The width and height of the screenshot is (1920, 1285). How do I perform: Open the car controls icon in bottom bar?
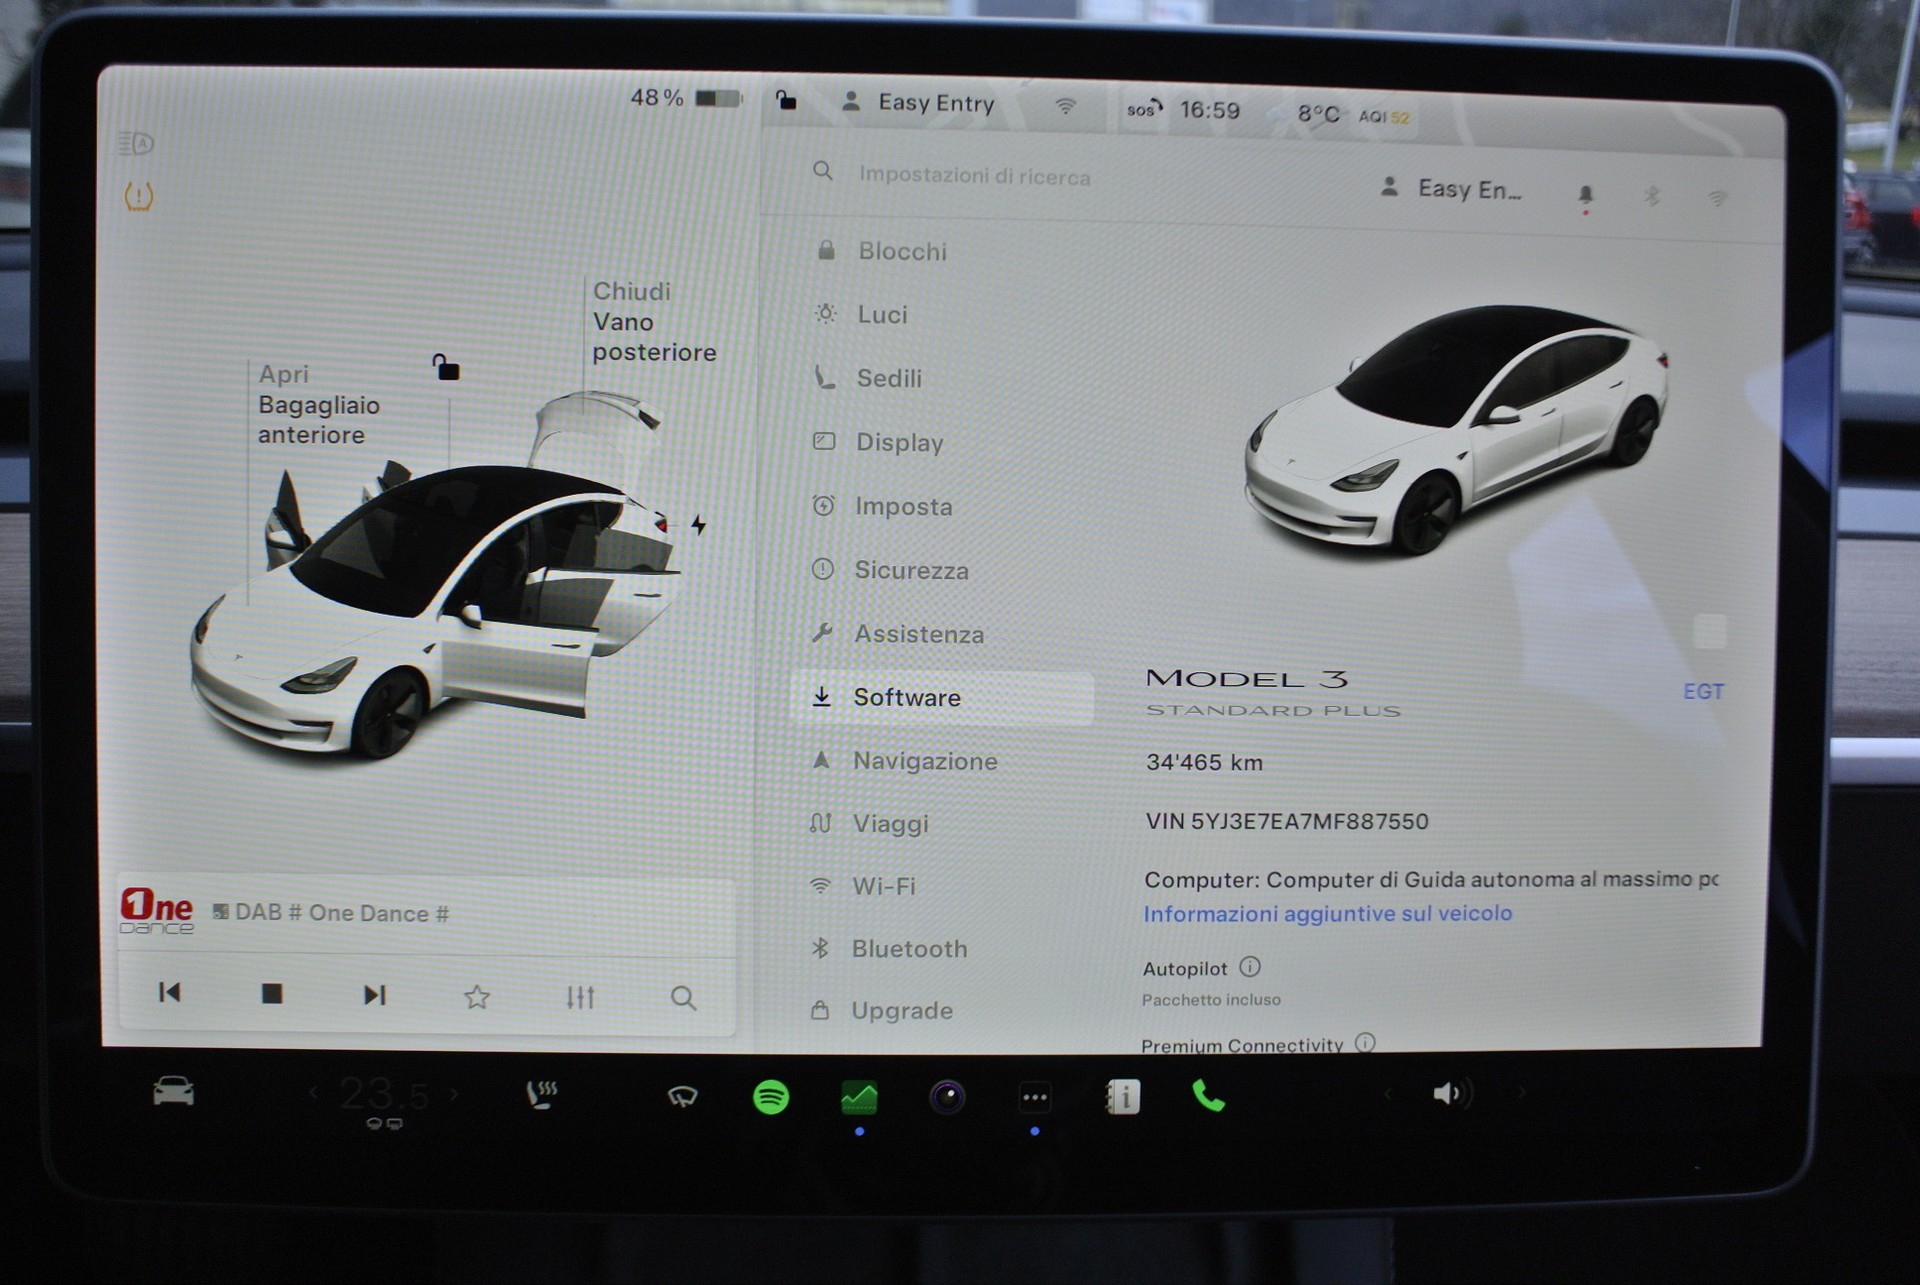pyautogui.click(x=173, y=1092)
